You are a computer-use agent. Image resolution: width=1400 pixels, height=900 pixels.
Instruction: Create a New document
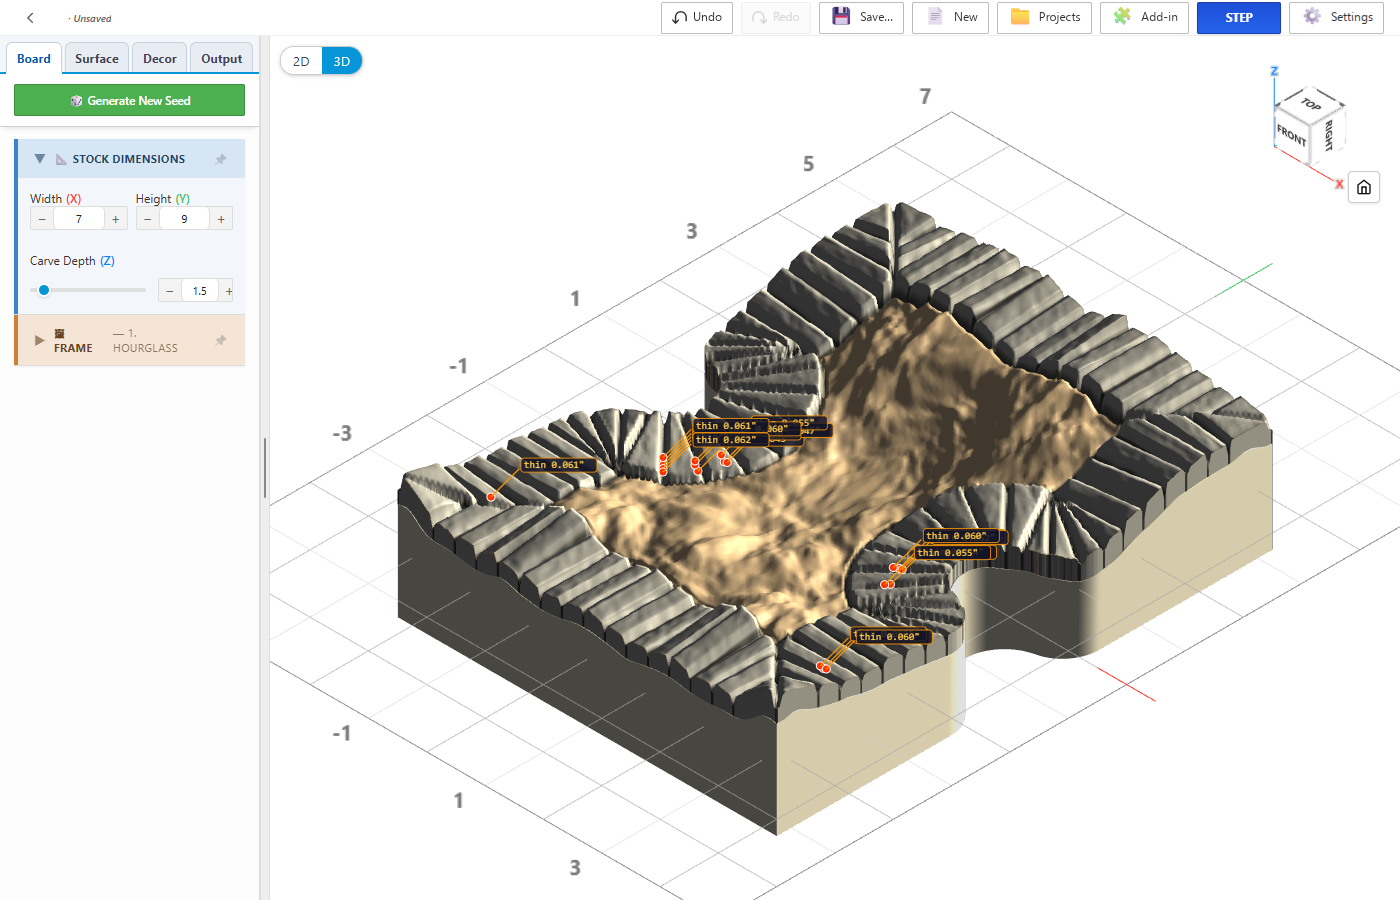(x=951, y=18)
